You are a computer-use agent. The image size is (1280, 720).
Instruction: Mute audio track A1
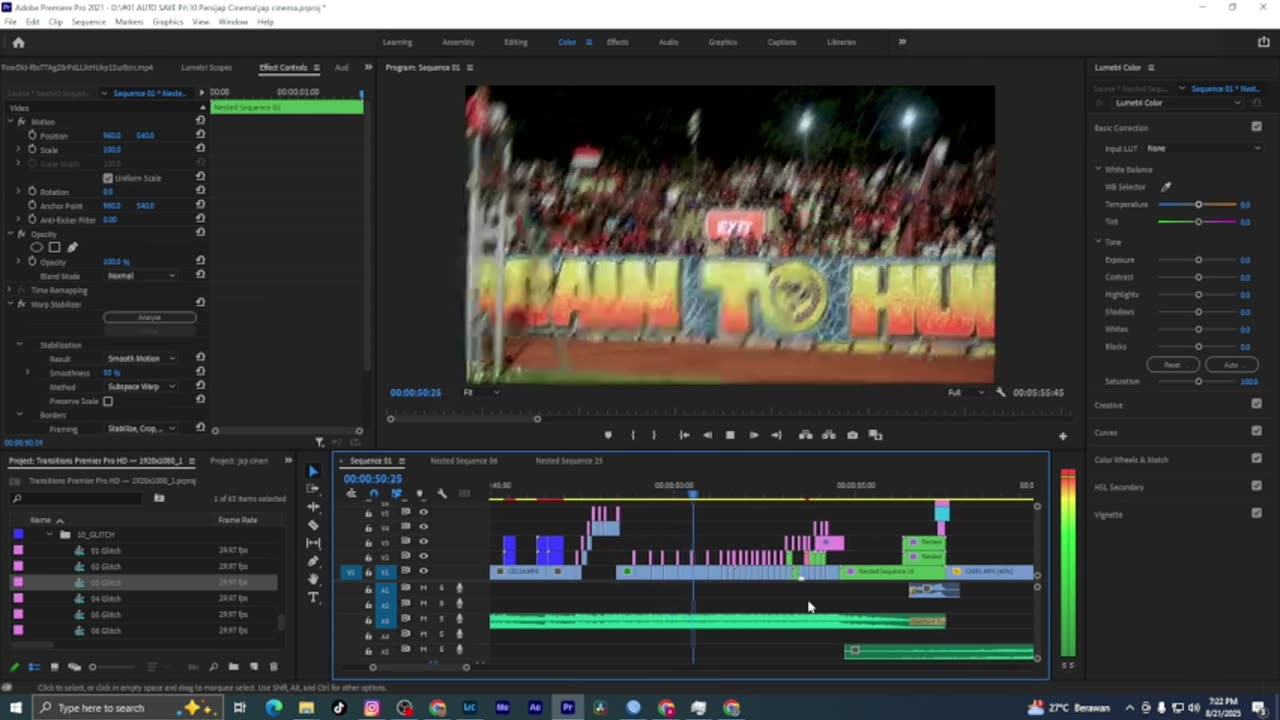pyautogui.click(x=423, y=588)
